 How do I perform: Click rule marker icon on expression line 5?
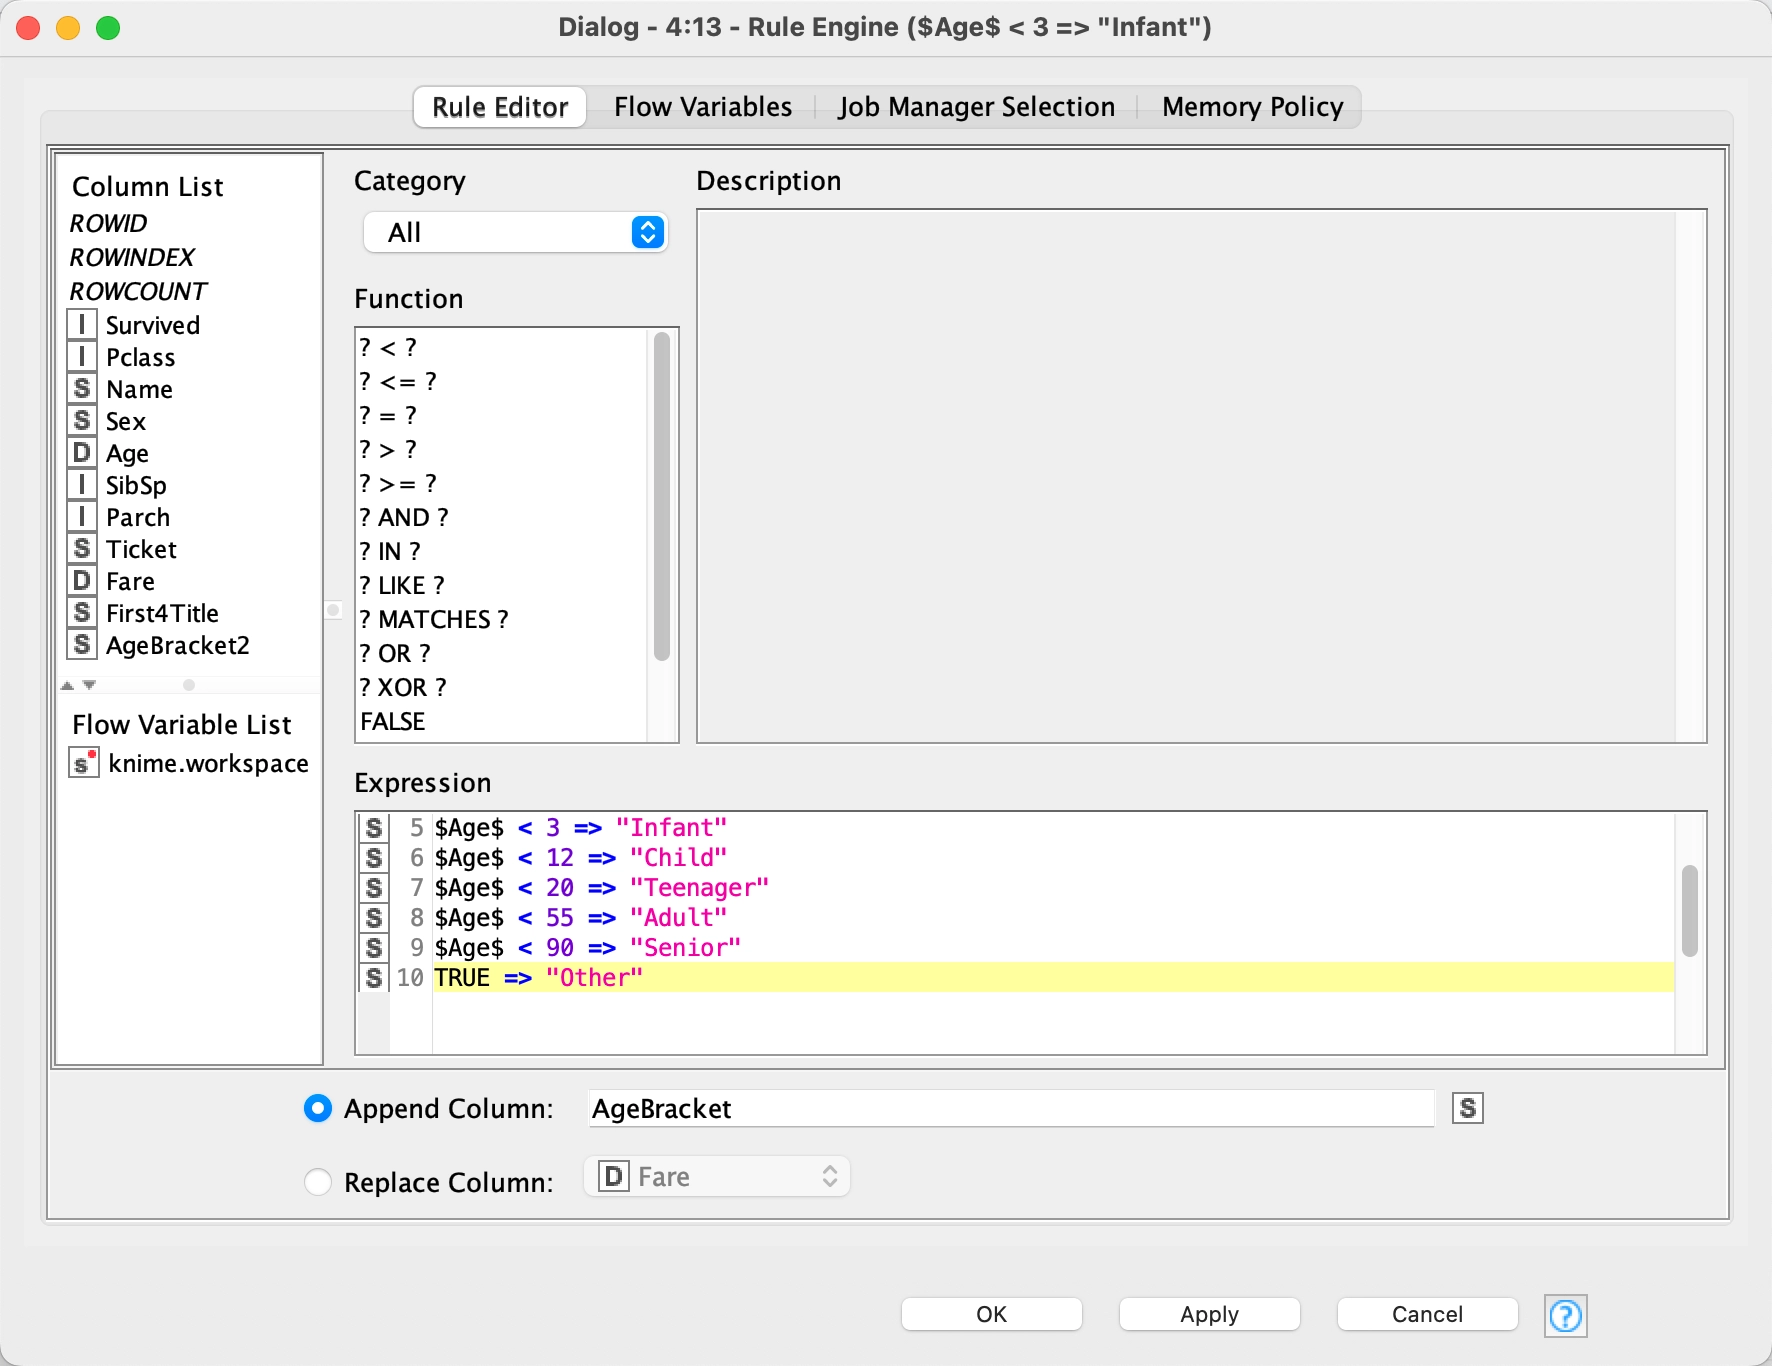tap(374, 828)
